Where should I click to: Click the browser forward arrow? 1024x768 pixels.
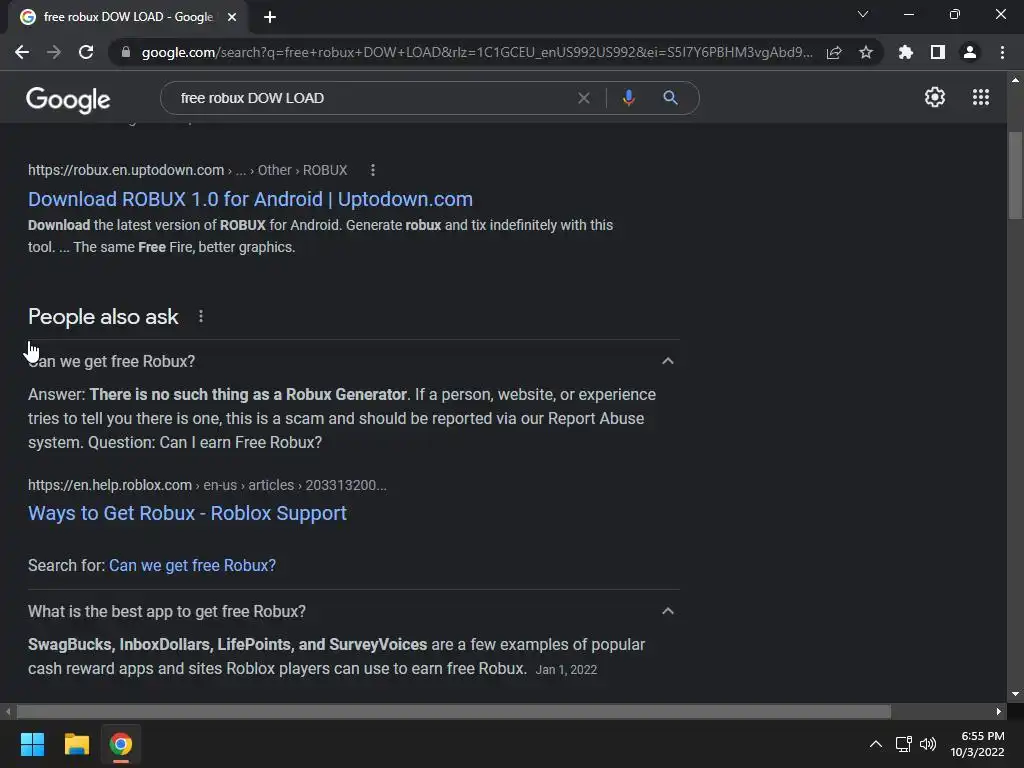click(x=54, y=52)
